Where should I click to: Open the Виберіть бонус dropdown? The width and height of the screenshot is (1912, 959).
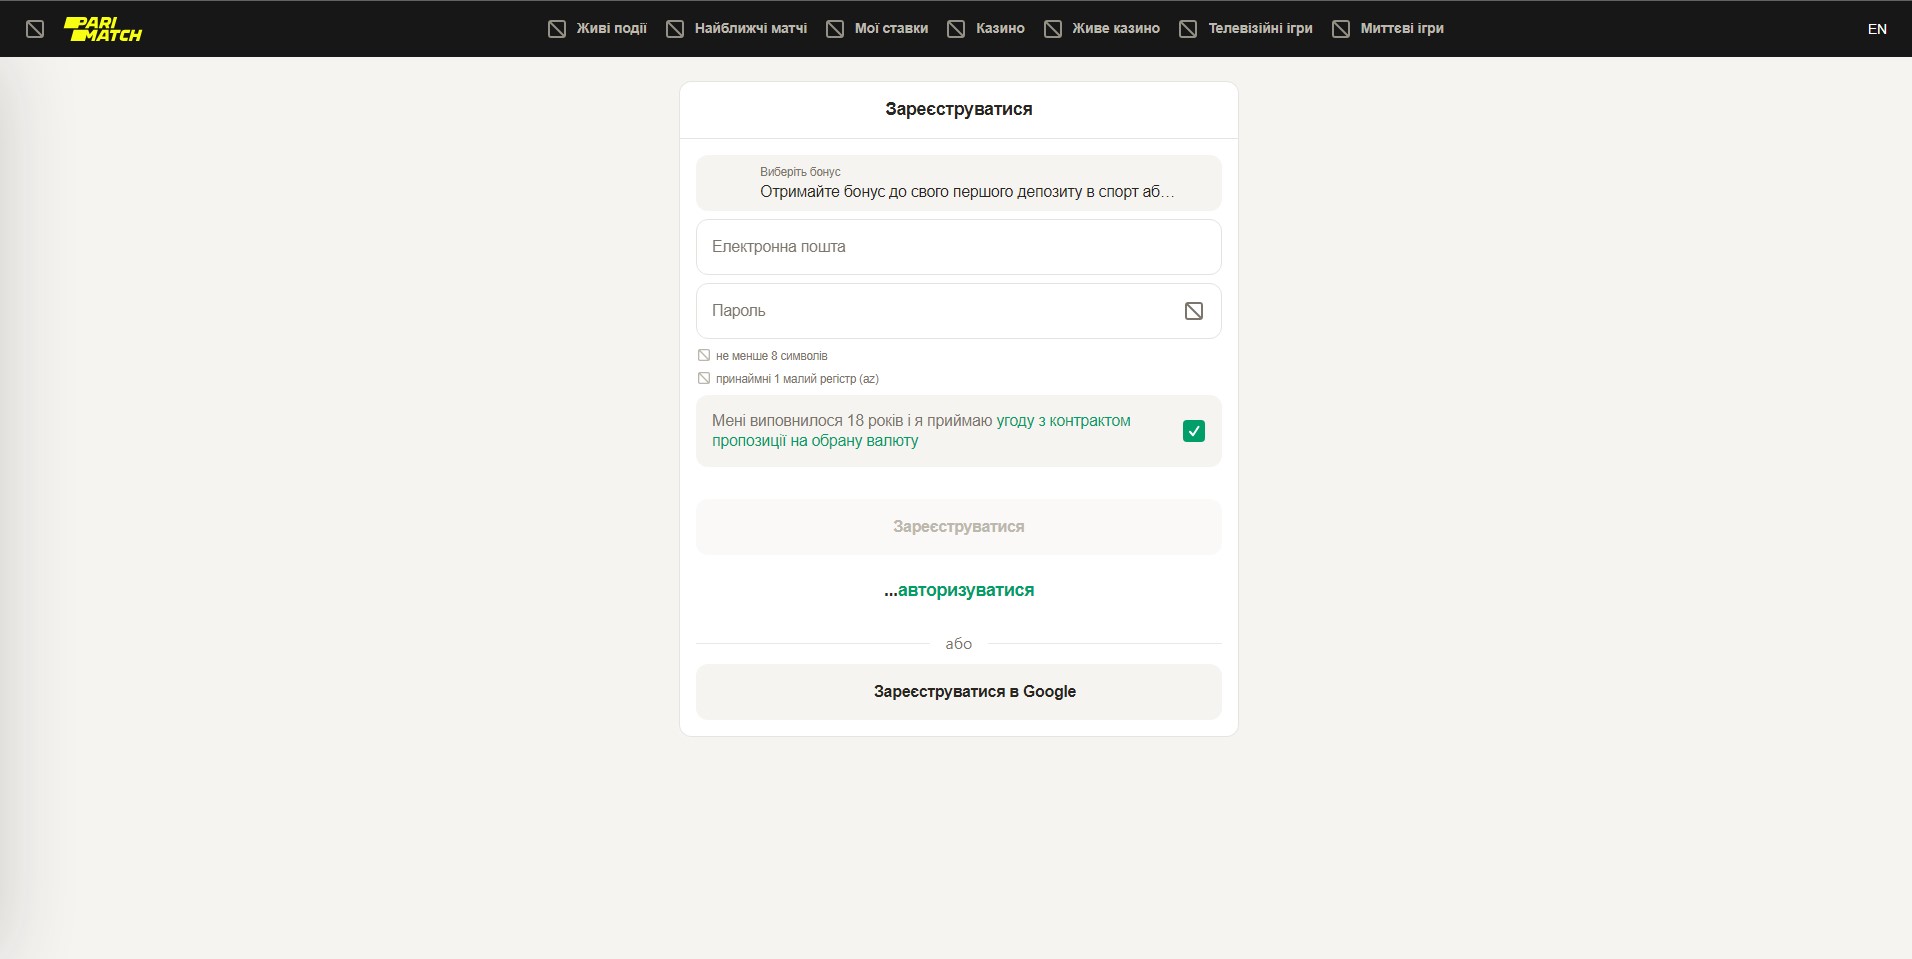coord(959,183)
